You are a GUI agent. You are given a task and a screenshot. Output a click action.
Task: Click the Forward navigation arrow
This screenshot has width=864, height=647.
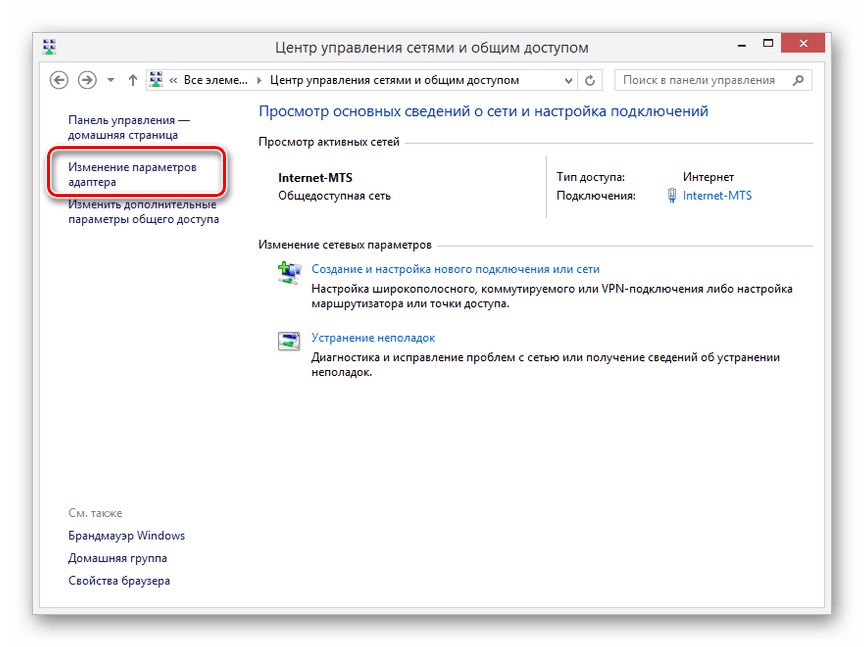(x=87, y=80)
